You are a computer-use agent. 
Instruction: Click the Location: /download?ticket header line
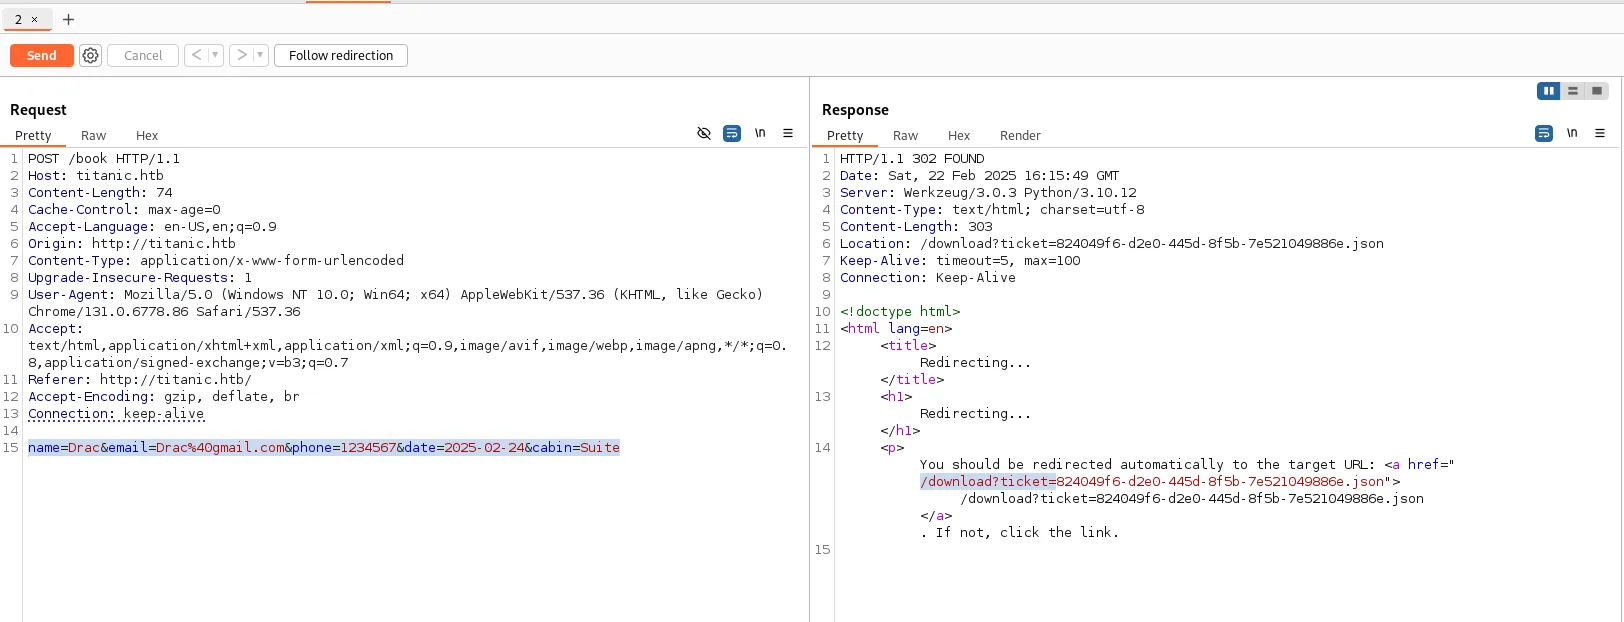click(x=1112, y=243)
